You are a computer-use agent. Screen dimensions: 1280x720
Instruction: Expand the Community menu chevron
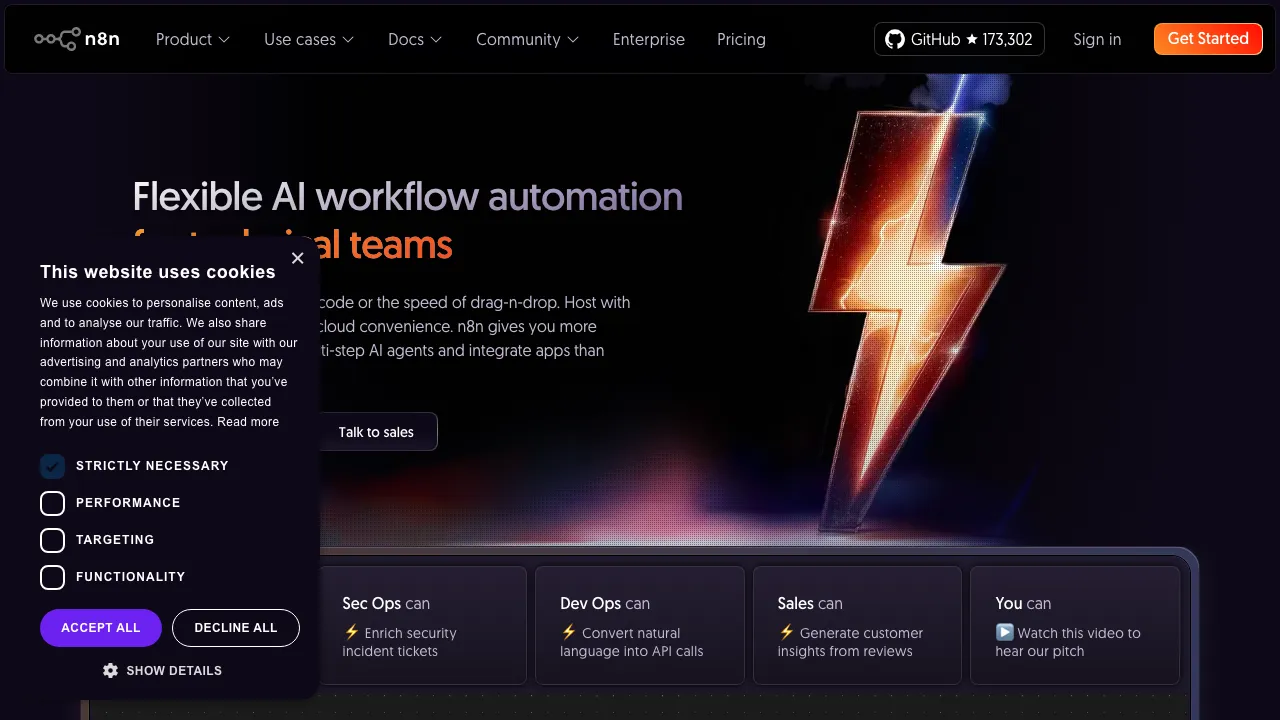click(573, 39)
